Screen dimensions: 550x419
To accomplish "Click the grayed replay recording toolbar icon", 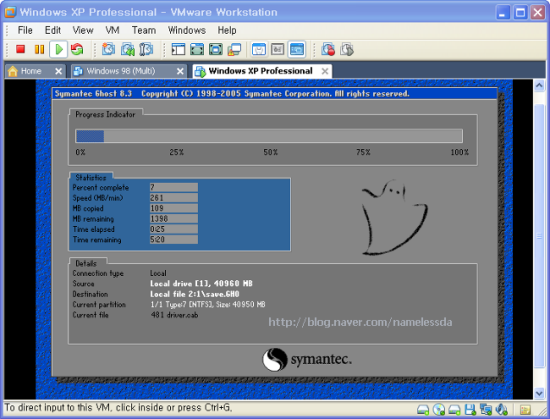I will tap(347, 49).
